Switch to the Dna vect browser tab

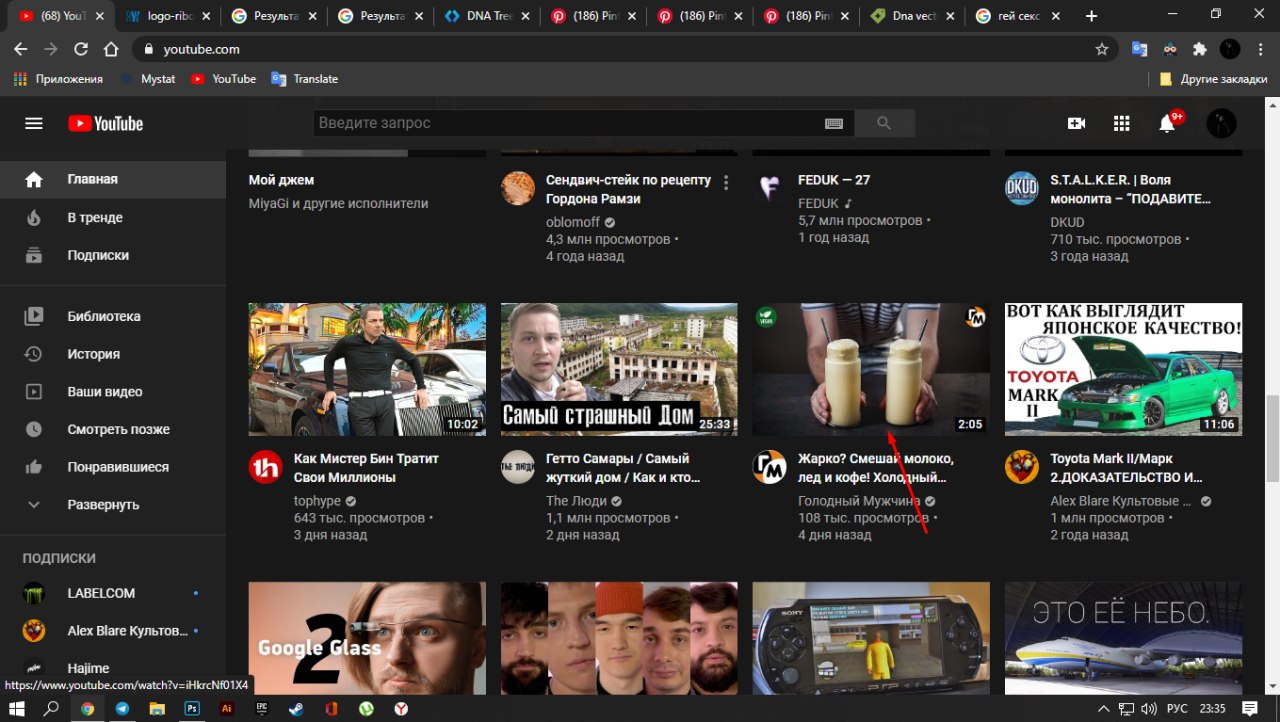(x=912, y=16)
